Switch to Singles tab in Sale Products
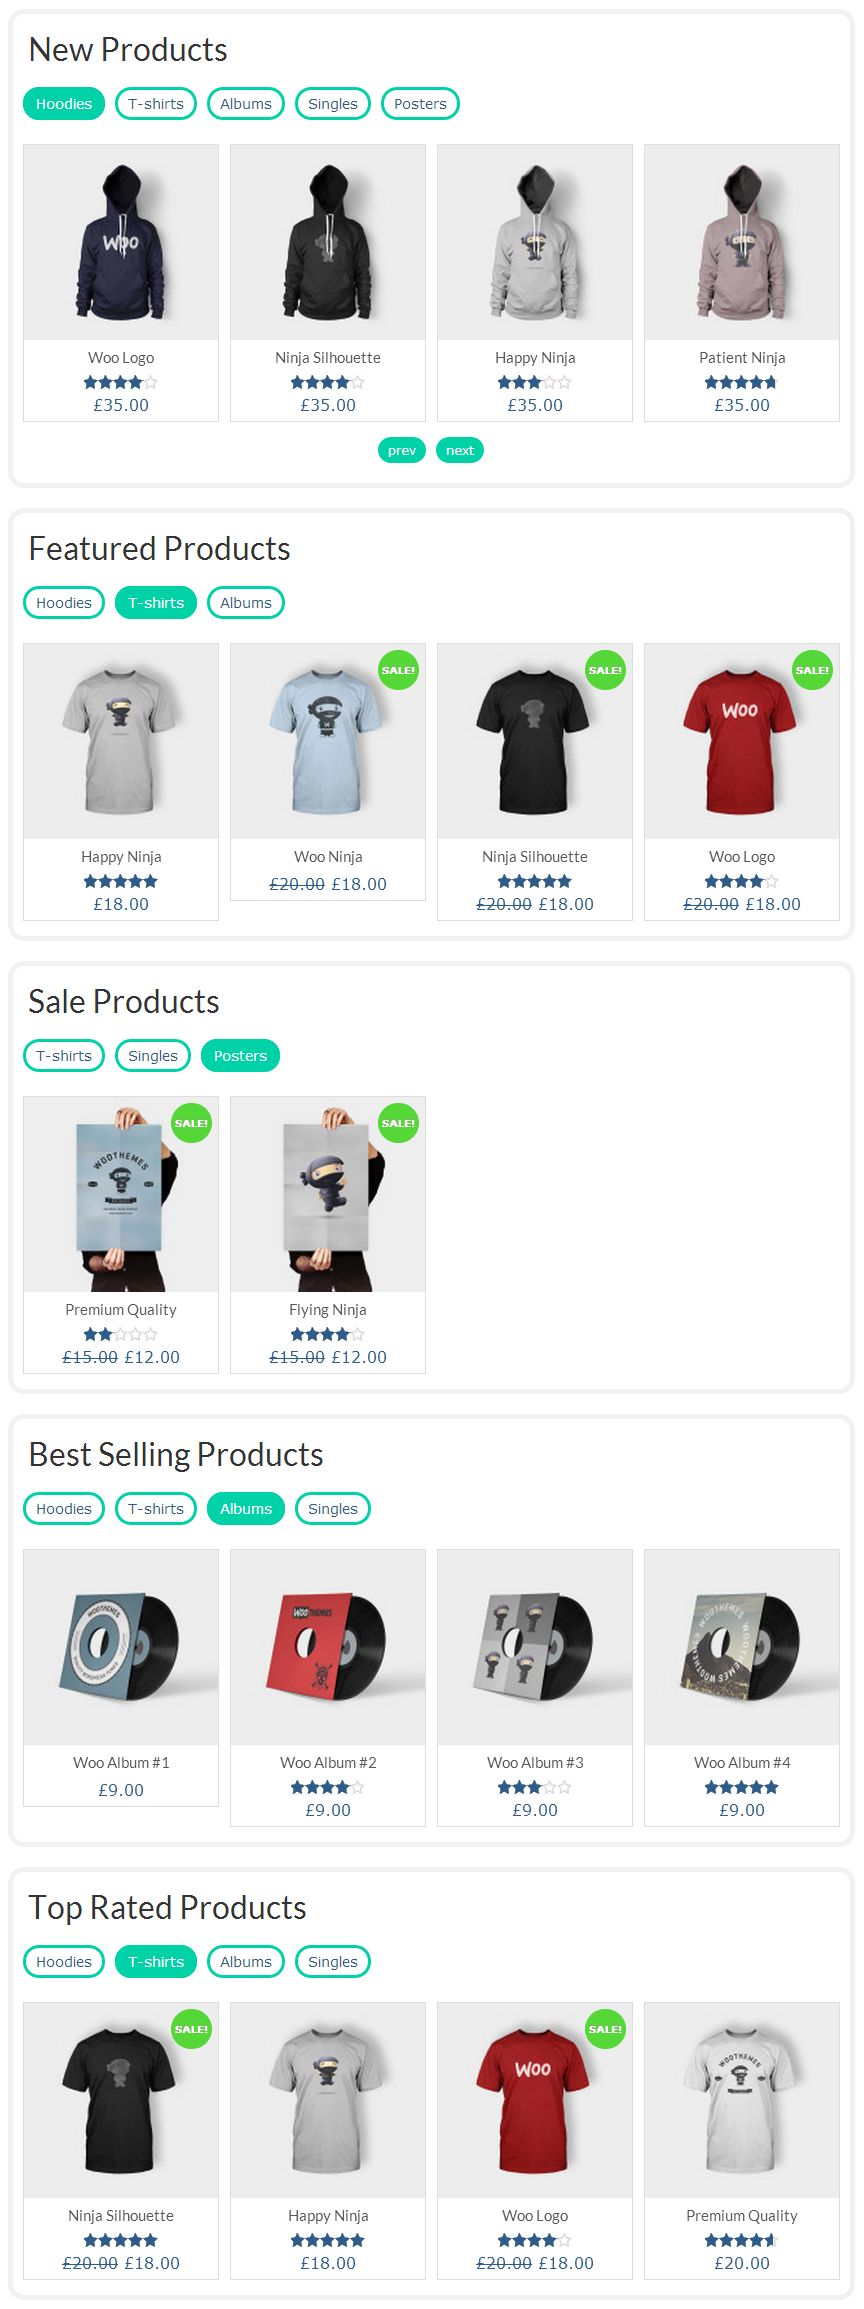The width and height of the screenshot is (864, 2309). [153, 1056]
